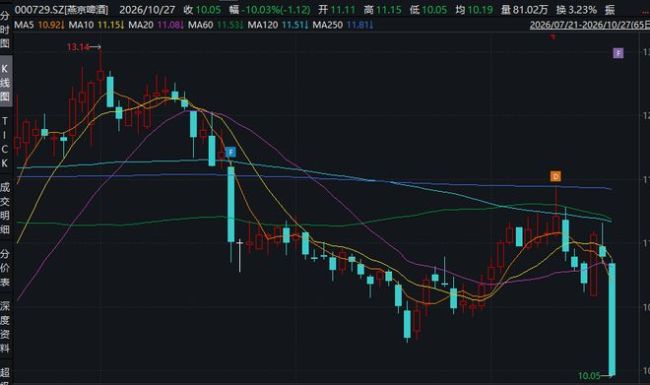Click the turnover rate 换 3.23%

(576, 10)
